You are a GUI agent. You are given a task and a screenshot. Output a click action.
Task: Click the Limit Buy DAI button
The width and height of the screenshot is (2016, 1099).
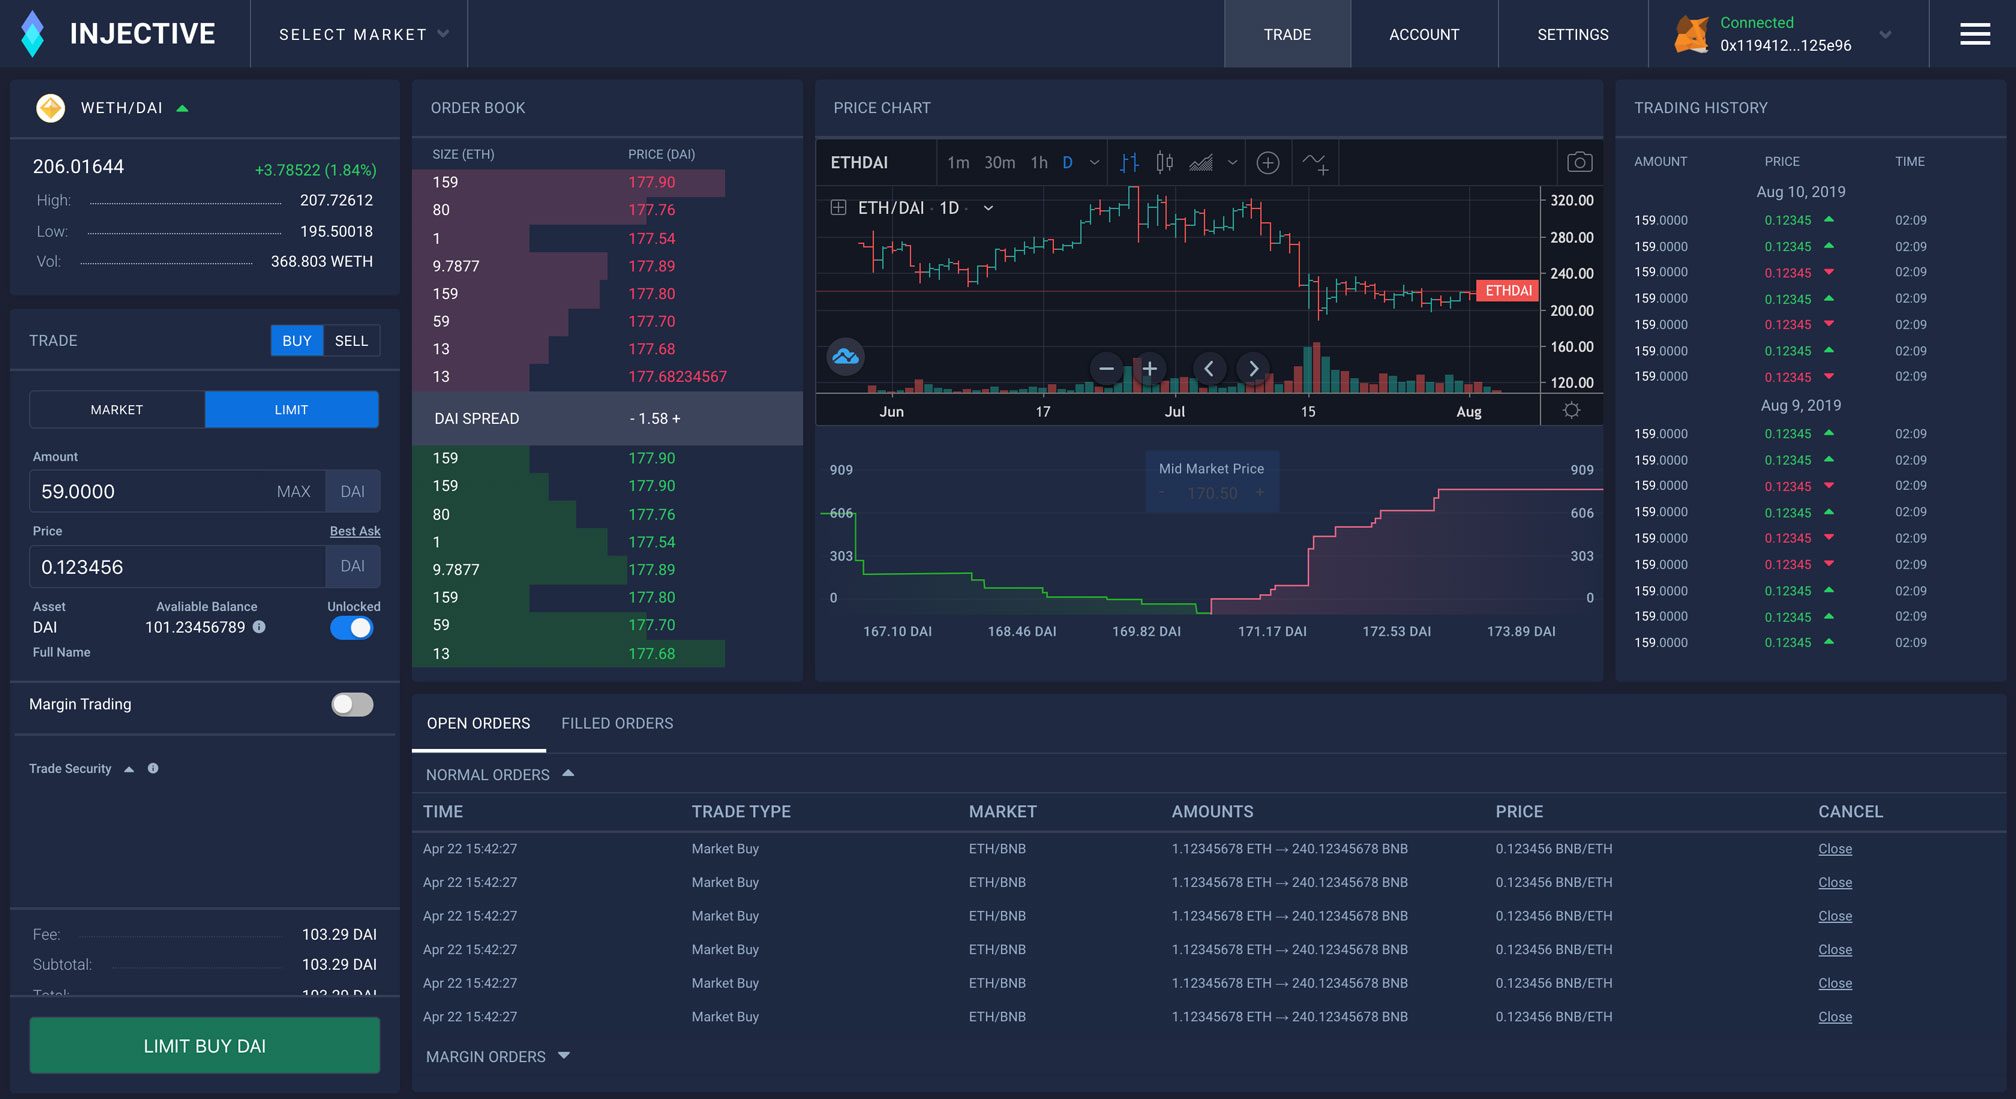tap(204, 1045)
